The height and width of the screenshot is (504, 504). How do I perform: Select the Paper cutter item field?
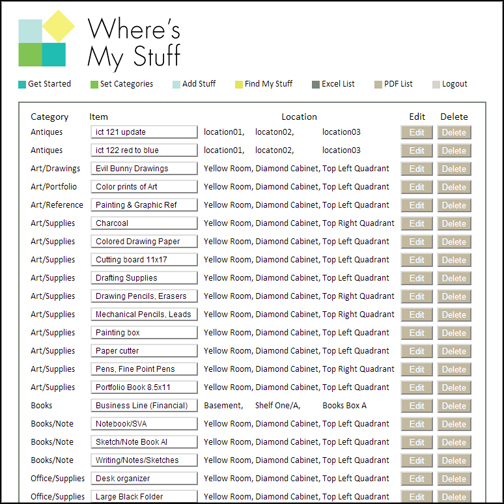tap(144, 351)
